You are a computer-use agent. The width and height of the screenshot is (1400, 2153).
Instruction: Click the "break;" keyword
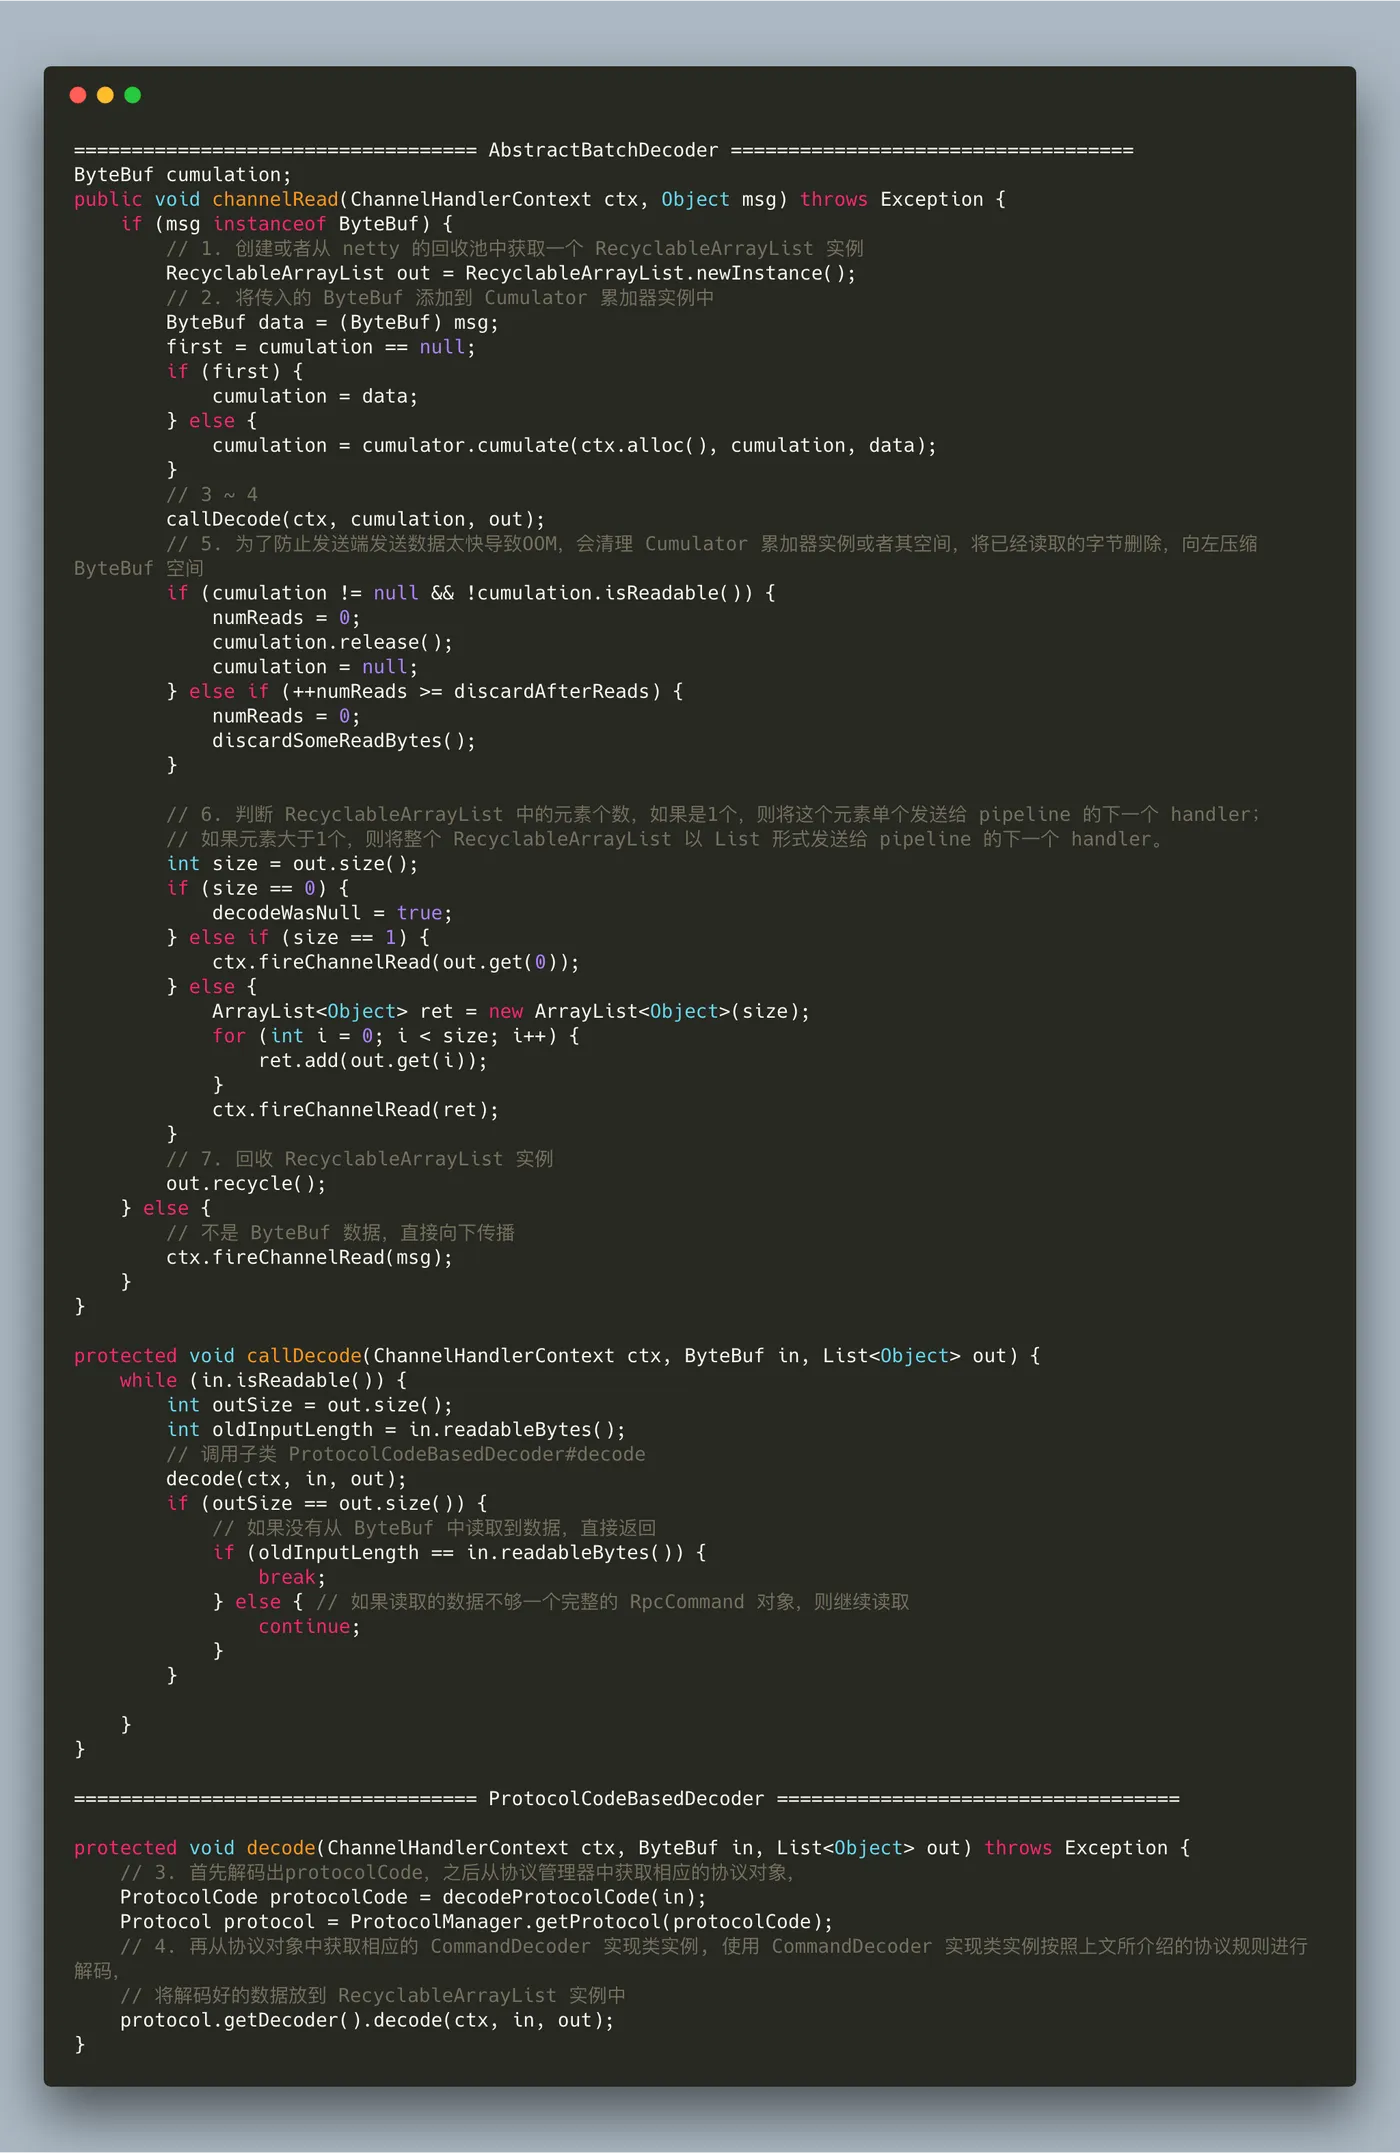point(292,1577)
